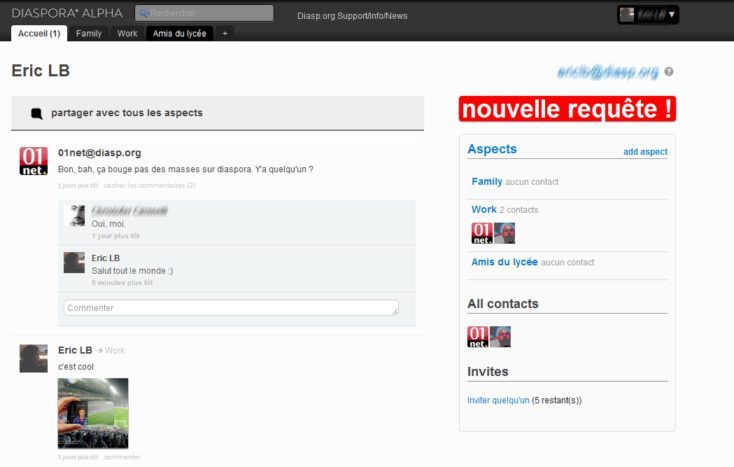Click the 'nouvelle requête !' button
This screenshot has height=467, width=734.
(x=567, y=109)
